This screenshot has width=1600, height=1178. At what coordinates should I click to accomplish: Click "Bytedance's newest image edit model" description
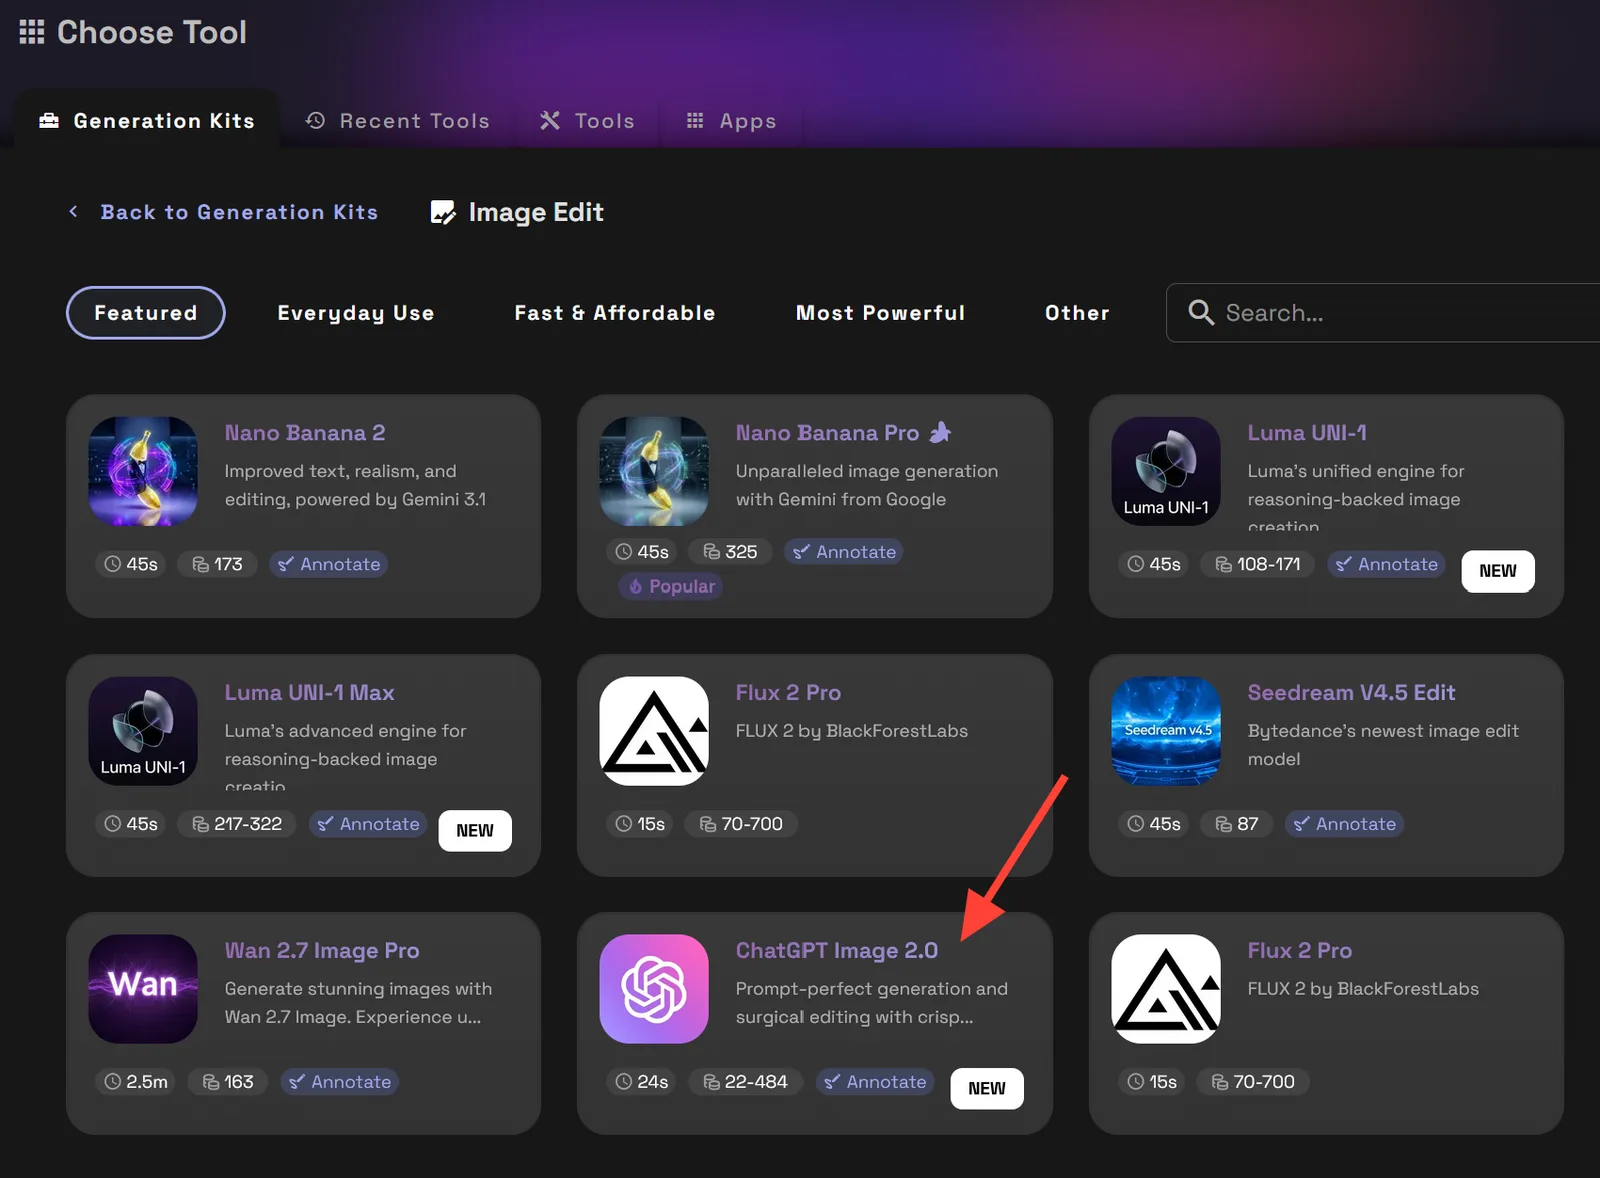(x=1383, y=745)
